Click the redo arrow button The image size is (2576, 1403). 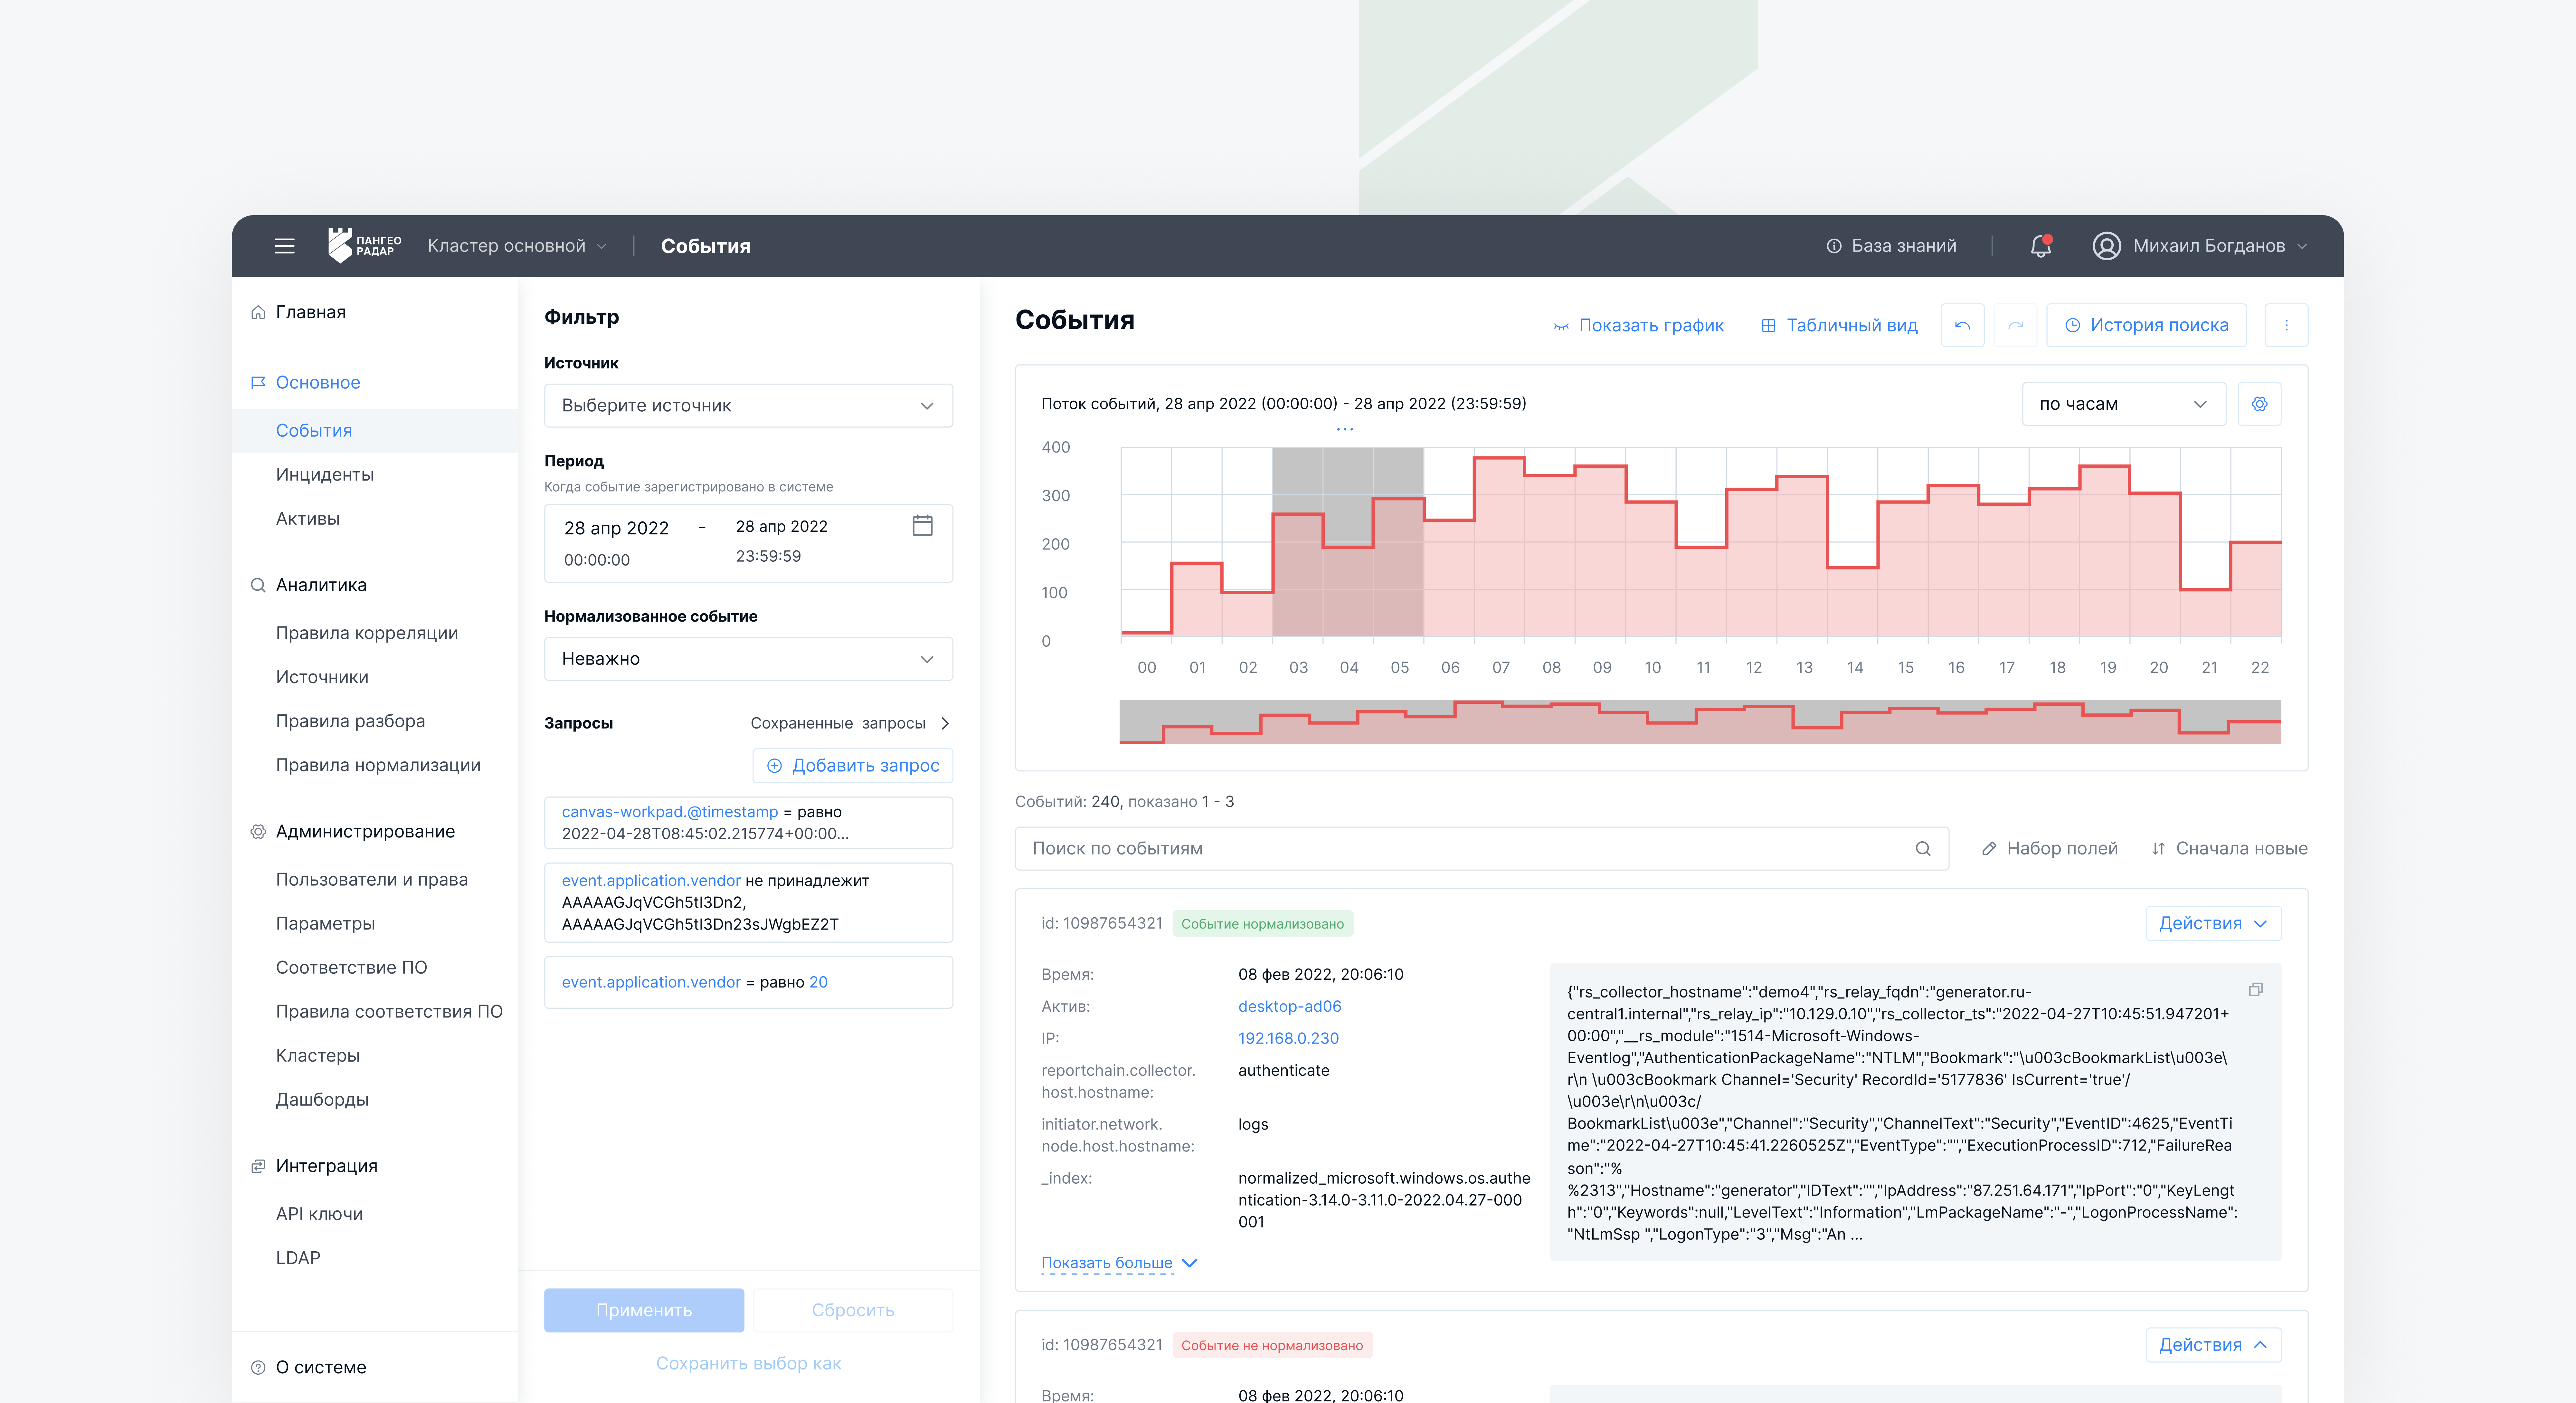pos(2015,325)
